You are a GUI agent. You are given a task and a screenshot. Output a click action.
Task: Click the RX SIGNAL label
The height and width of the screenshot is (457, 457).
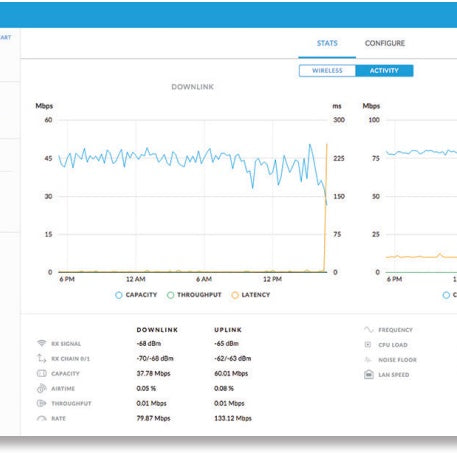tap(66, 344)
